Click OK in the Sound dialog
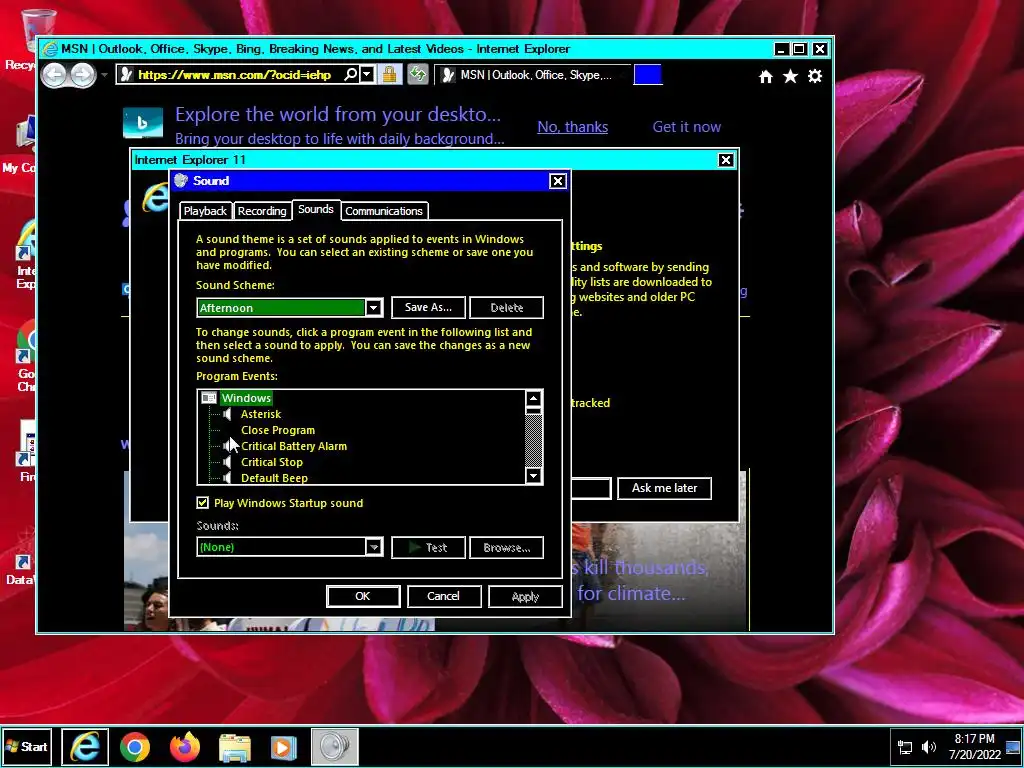 [x=363, y=596]
